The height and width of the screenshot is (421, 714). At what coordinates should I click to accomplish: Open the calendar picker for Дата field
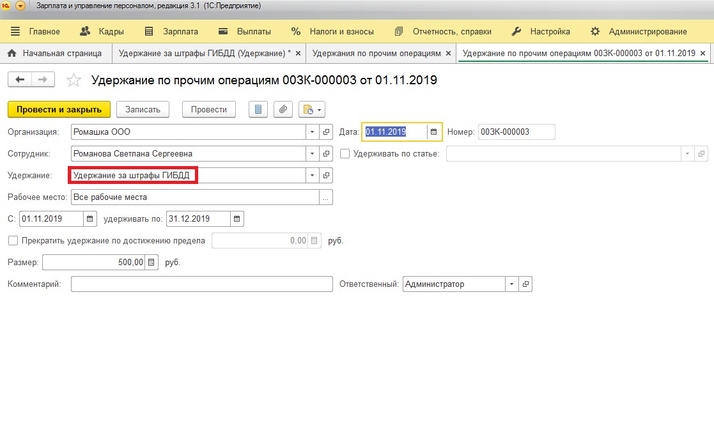pyautogui.click(x=433, y=131)
